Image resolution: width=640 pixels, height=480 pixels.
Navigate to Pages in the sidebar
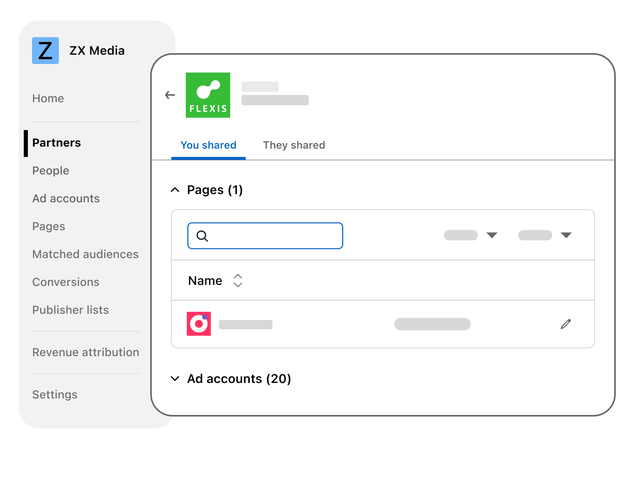tap(49, 227)
